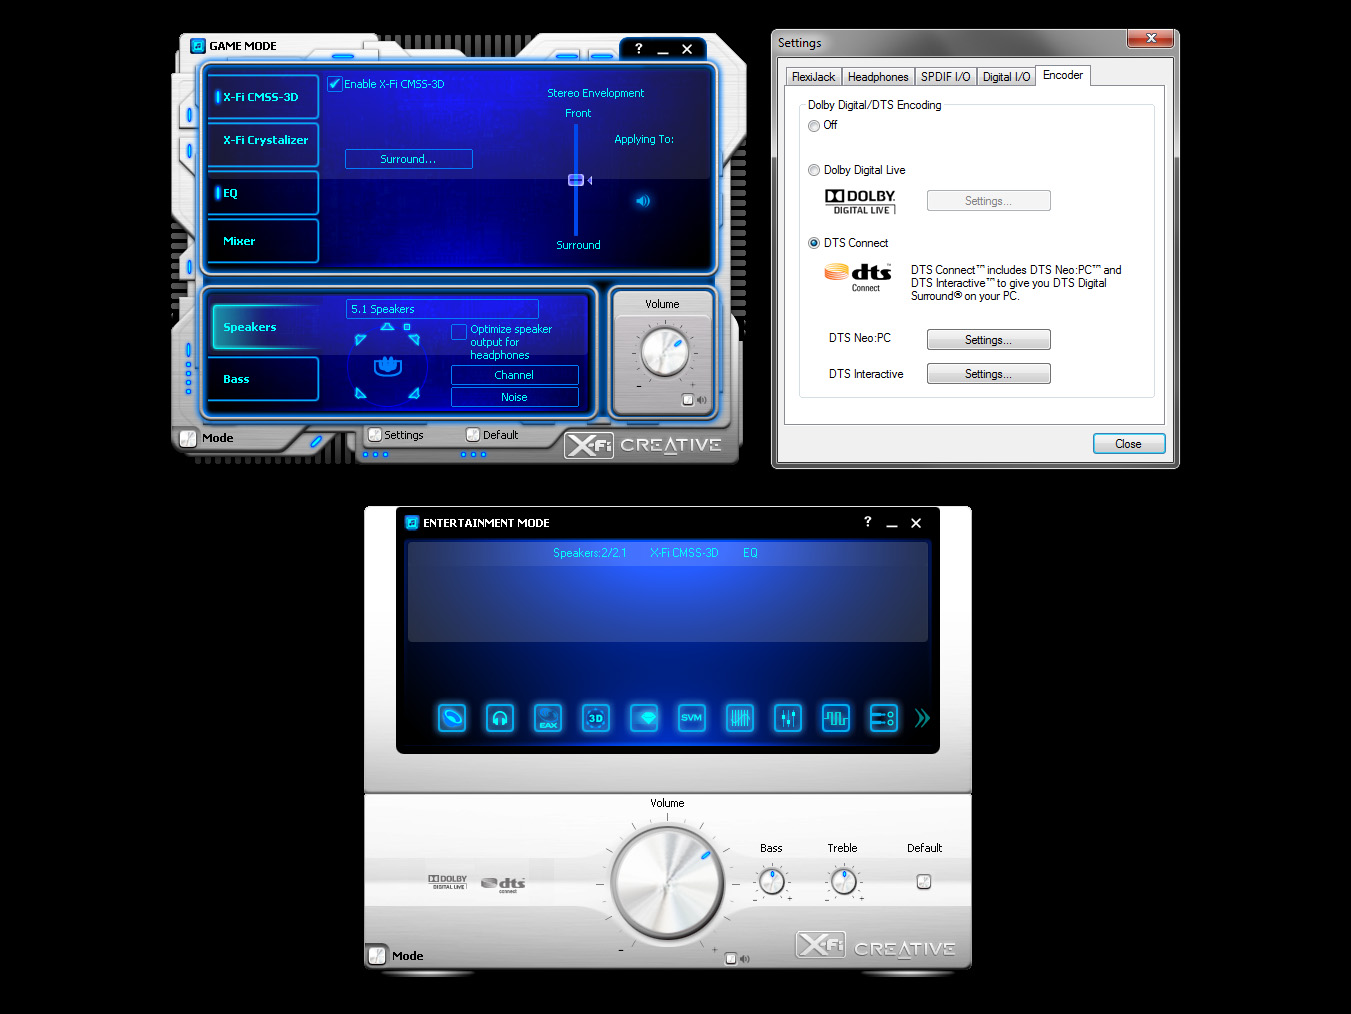1351x1014 pixels.
Task: Click the Stereo Envelopment slider handle
Action: [576, 180]
